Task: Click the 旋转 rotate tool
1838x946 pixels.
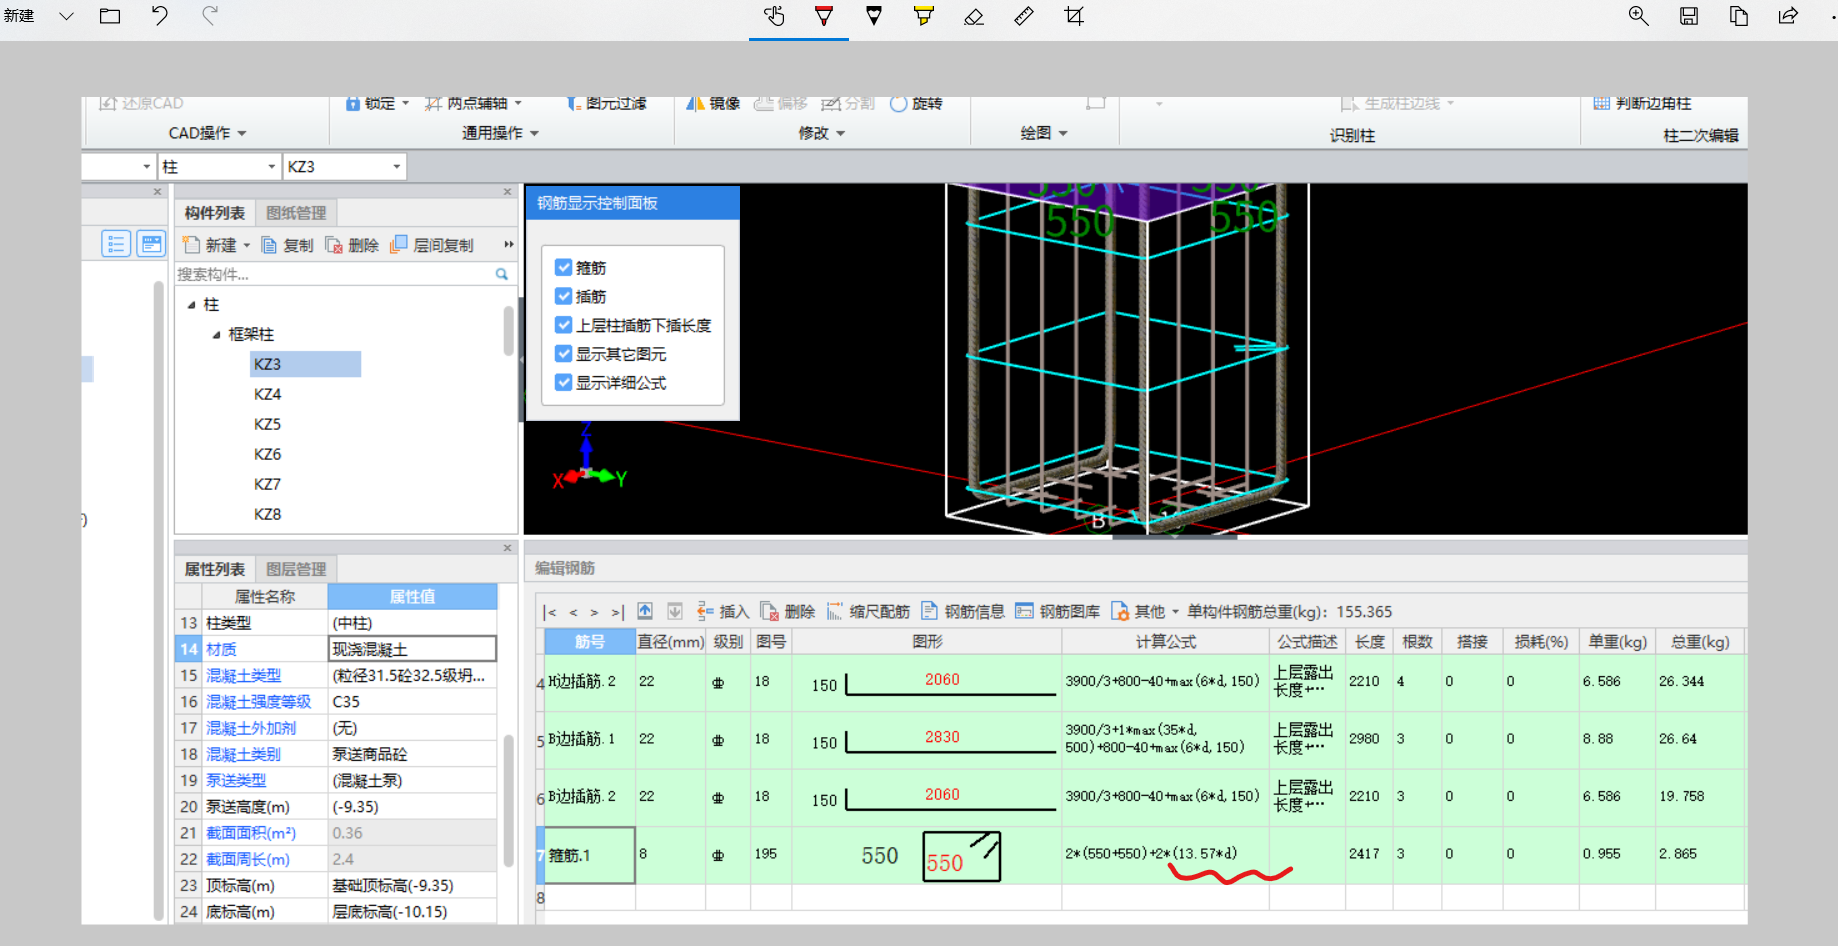Action: (x=916, y=104)
